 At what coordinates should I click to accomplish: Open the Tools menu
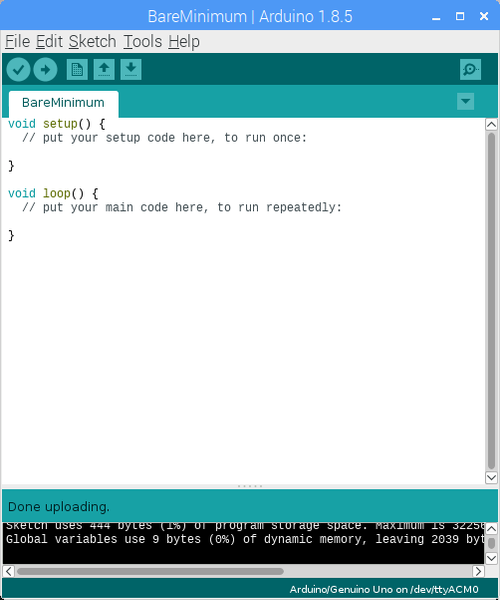pos(143,41)
